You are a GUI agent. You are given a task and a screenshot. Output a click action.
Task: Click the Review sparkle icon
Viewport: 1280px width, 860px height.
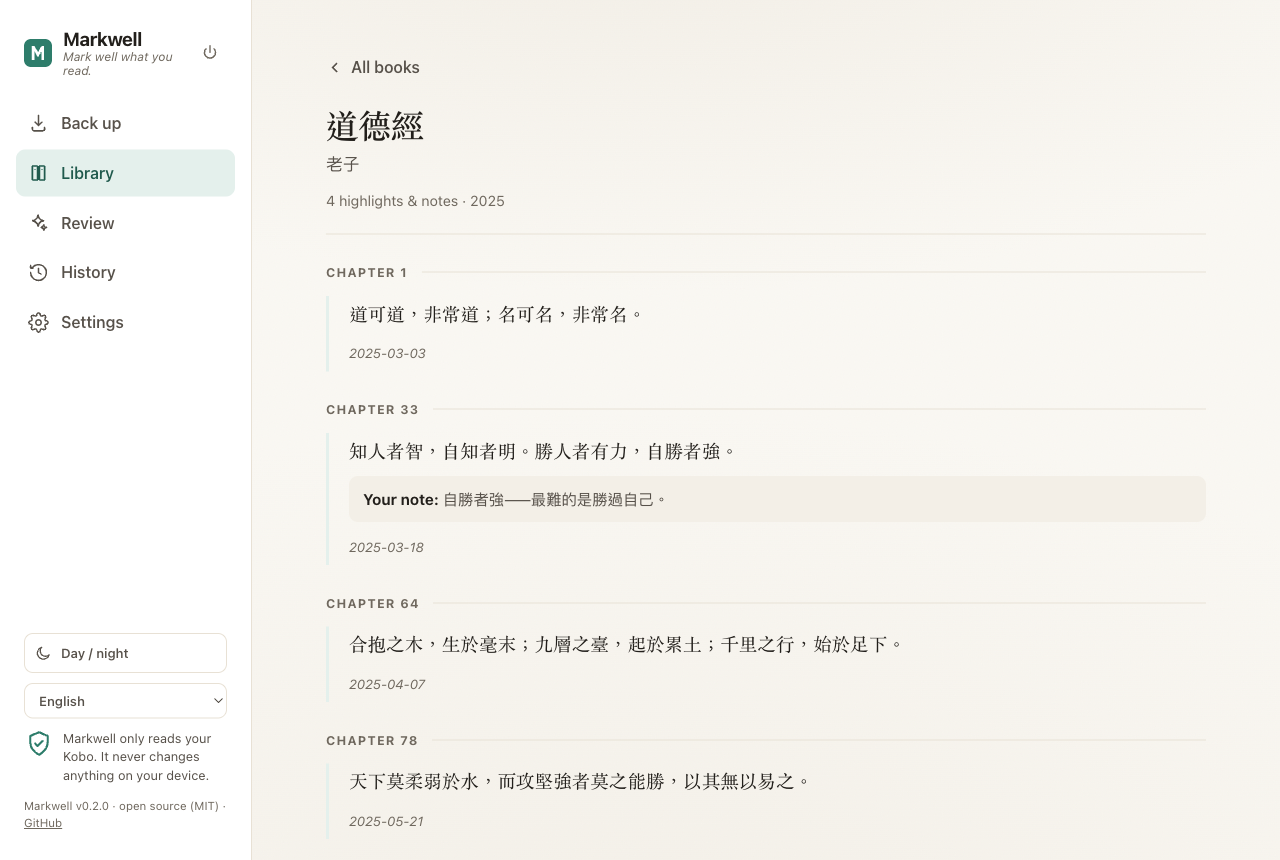click(x=38, y=223)
